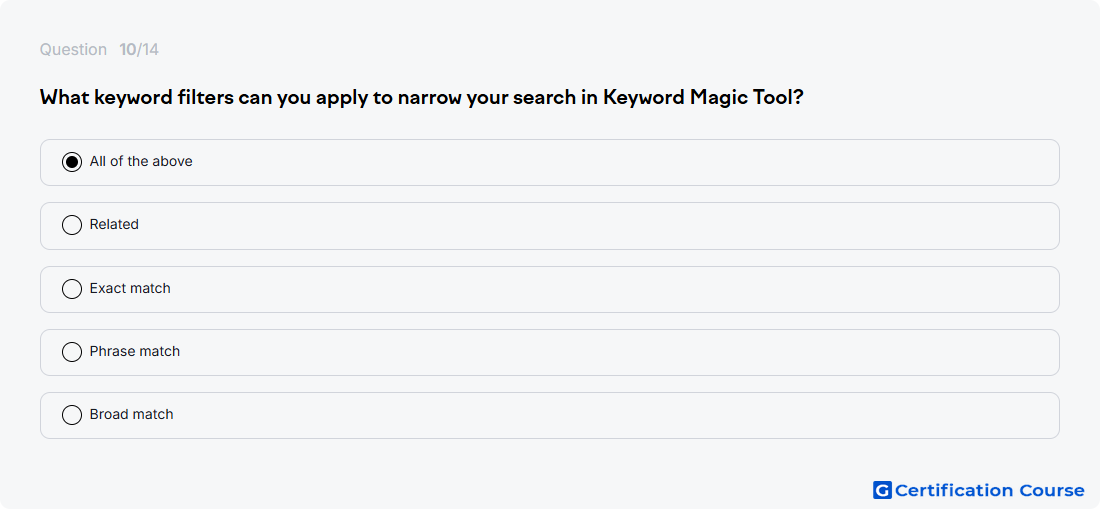
Task: Select the Related radio button
Action: (x=72, y=225)
